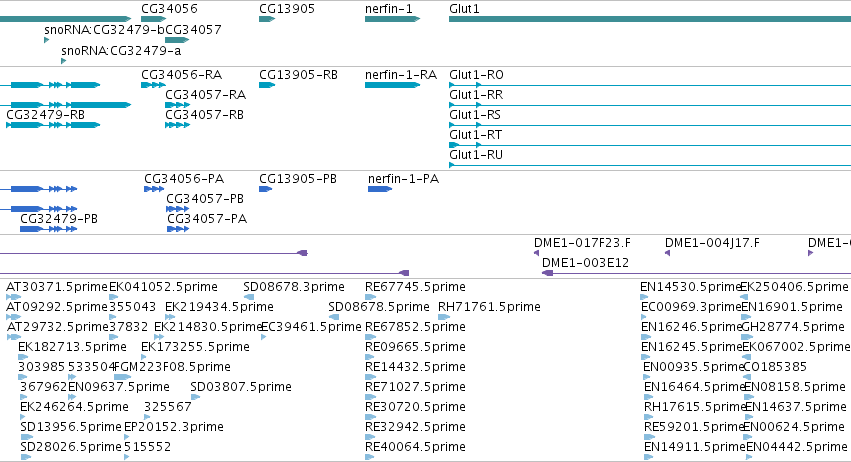Click the DME1-003E12 clone glyph
The width and height of the screenshot is (851, 462).
coord(696,273)
